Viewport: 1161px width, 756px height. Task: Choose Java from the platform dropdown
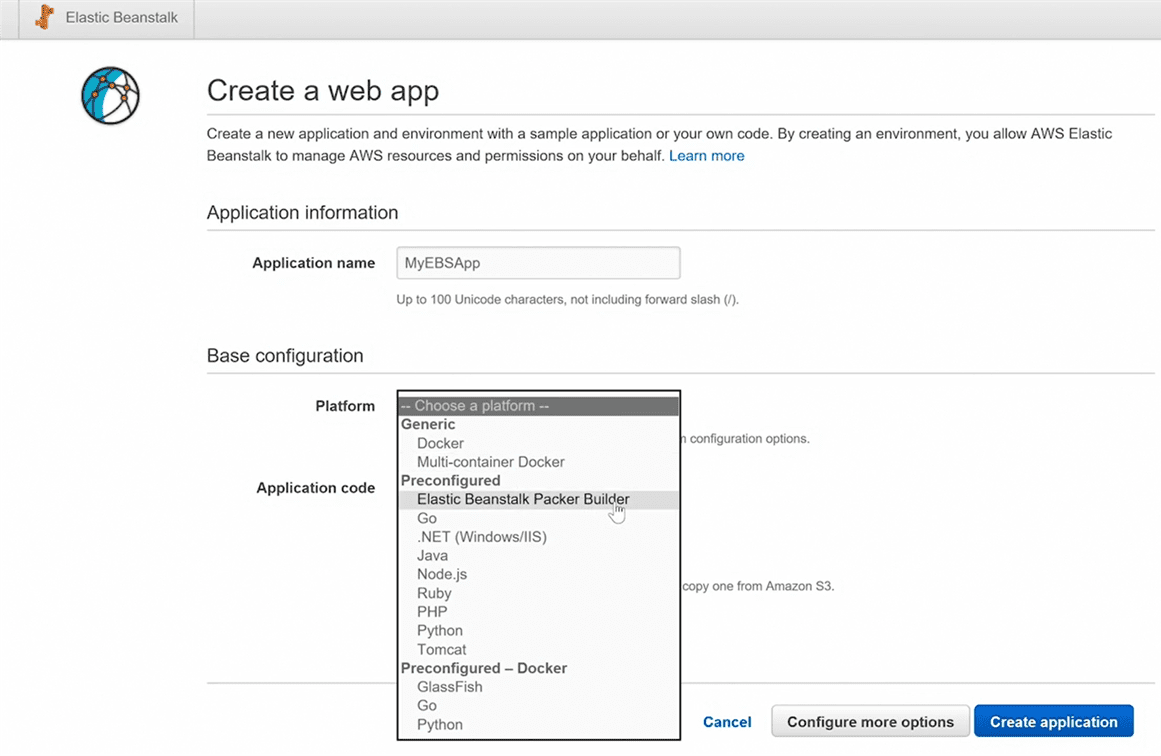[432, 556]
